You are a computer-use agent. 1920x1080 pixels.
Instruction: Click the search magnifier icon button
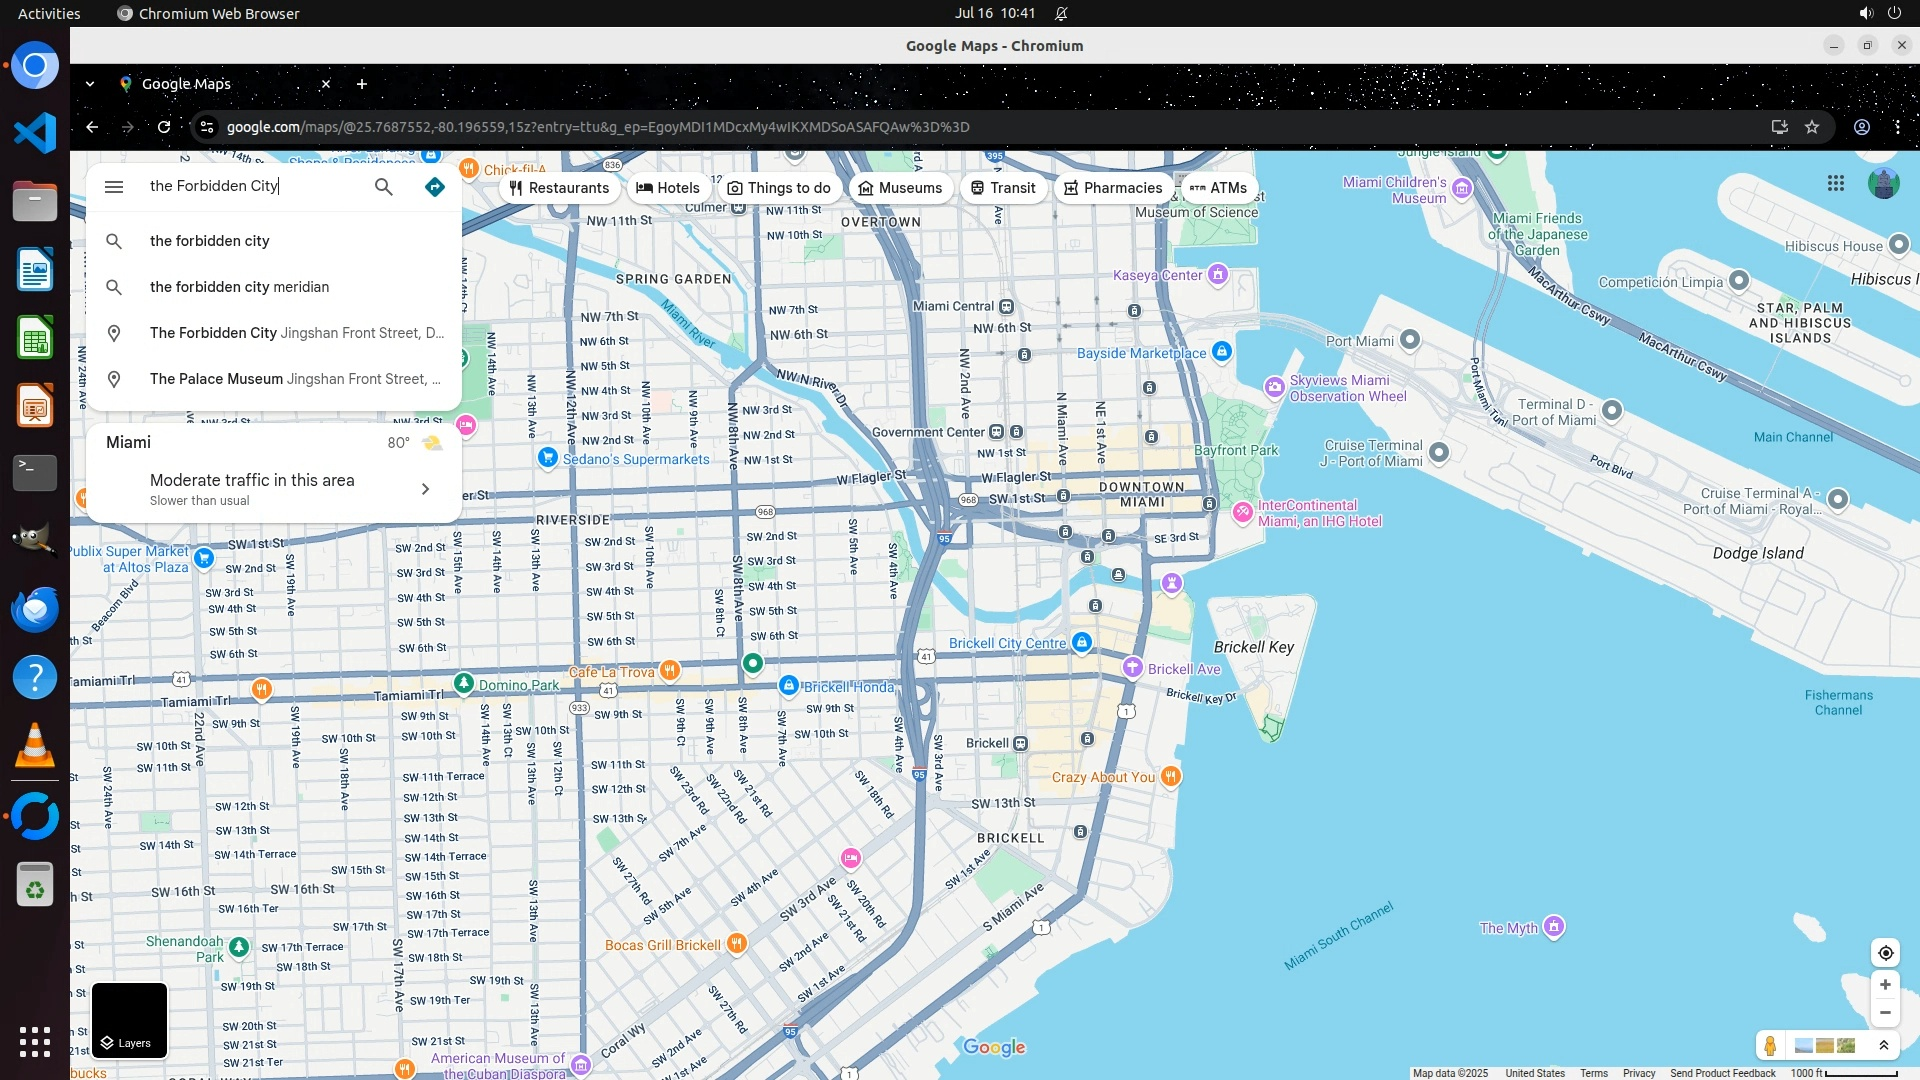click(x=383, y=187)
